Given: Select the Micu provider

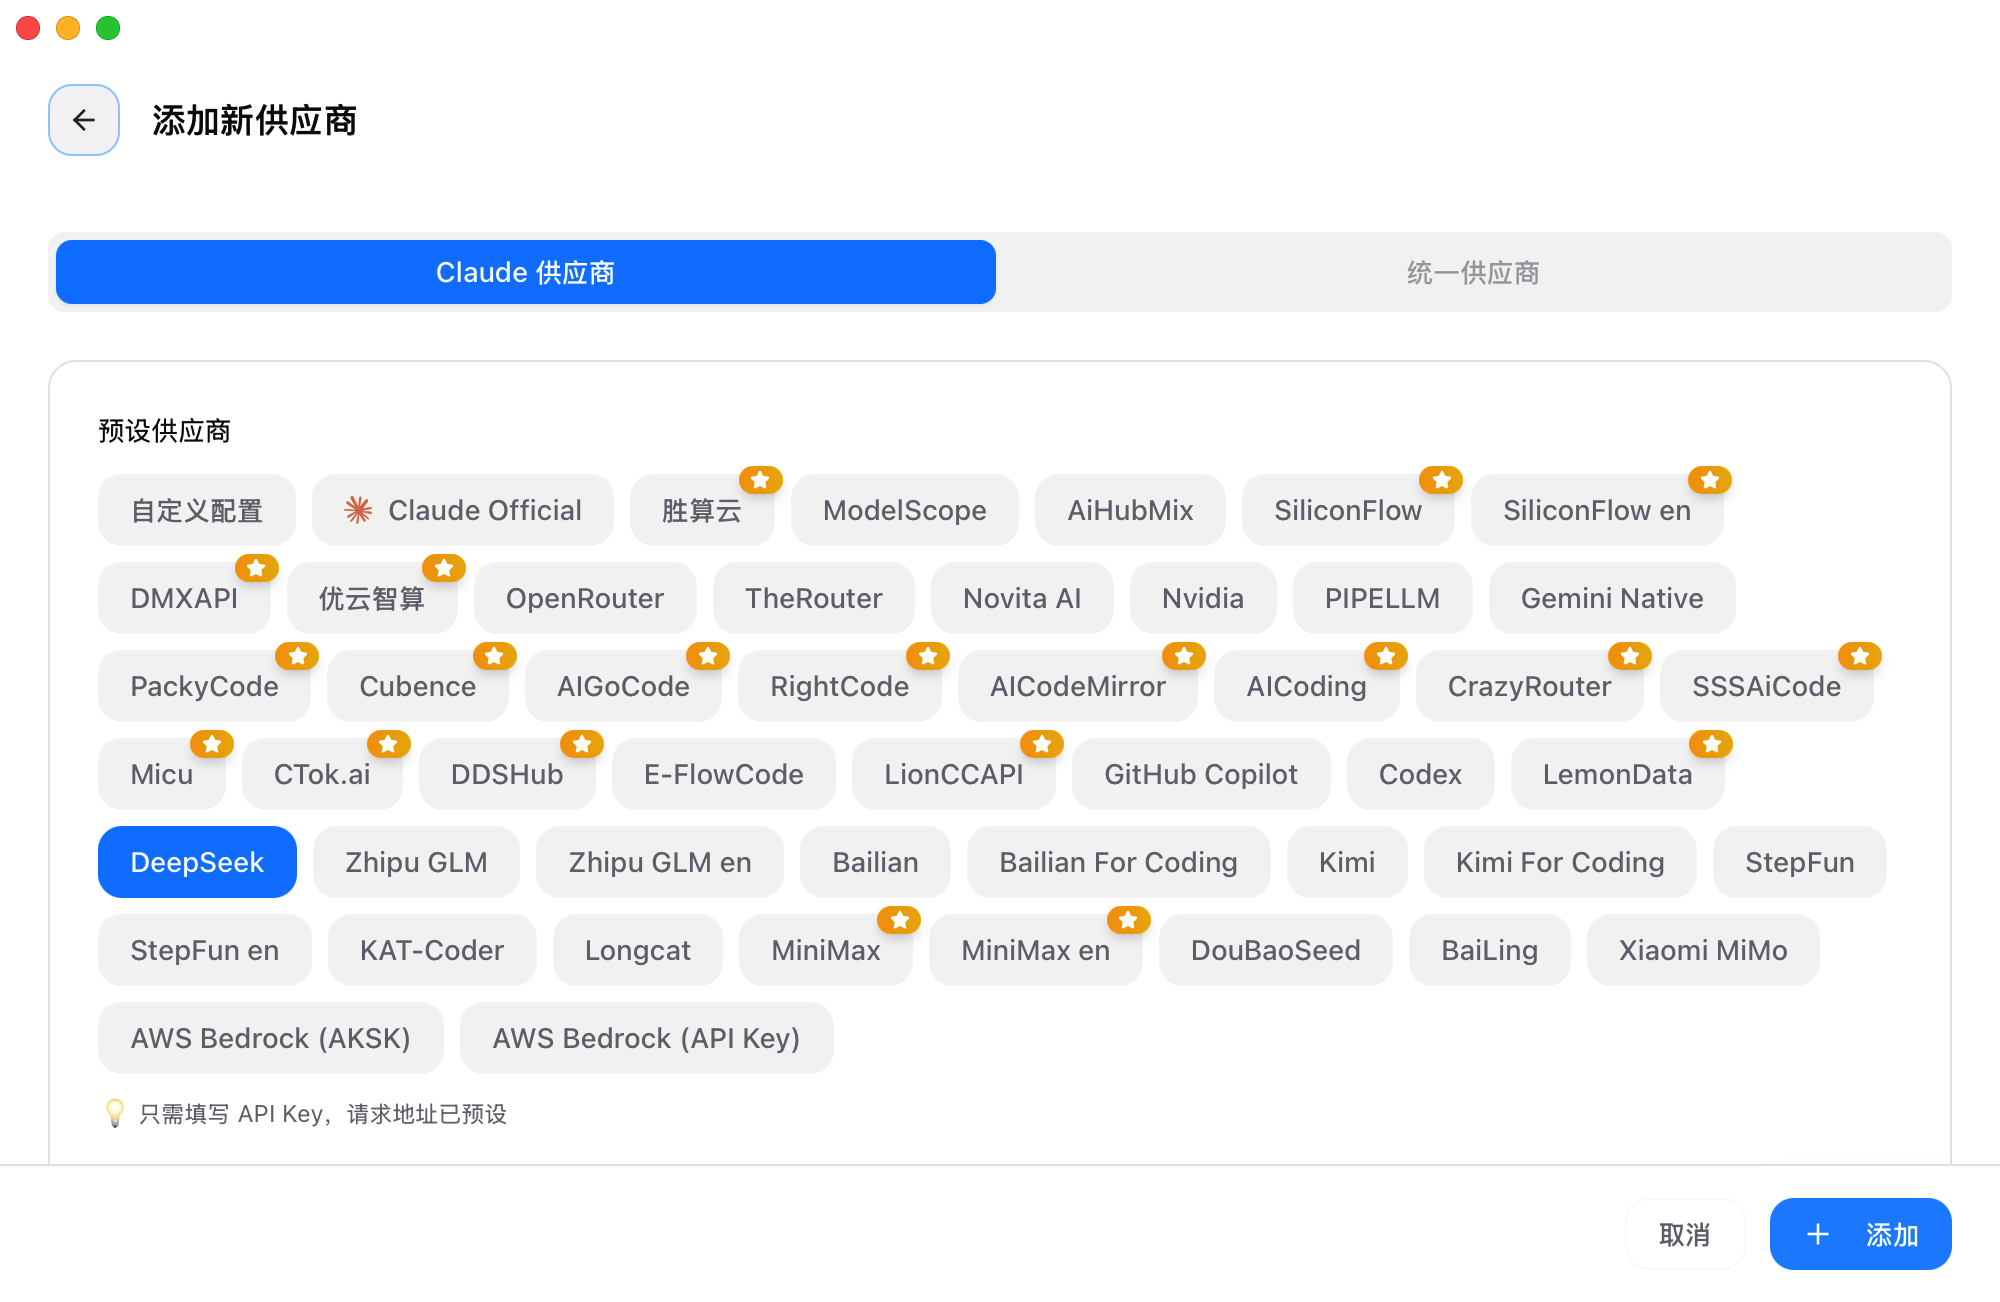Looking at the screenshot, I should pos(162,774).
